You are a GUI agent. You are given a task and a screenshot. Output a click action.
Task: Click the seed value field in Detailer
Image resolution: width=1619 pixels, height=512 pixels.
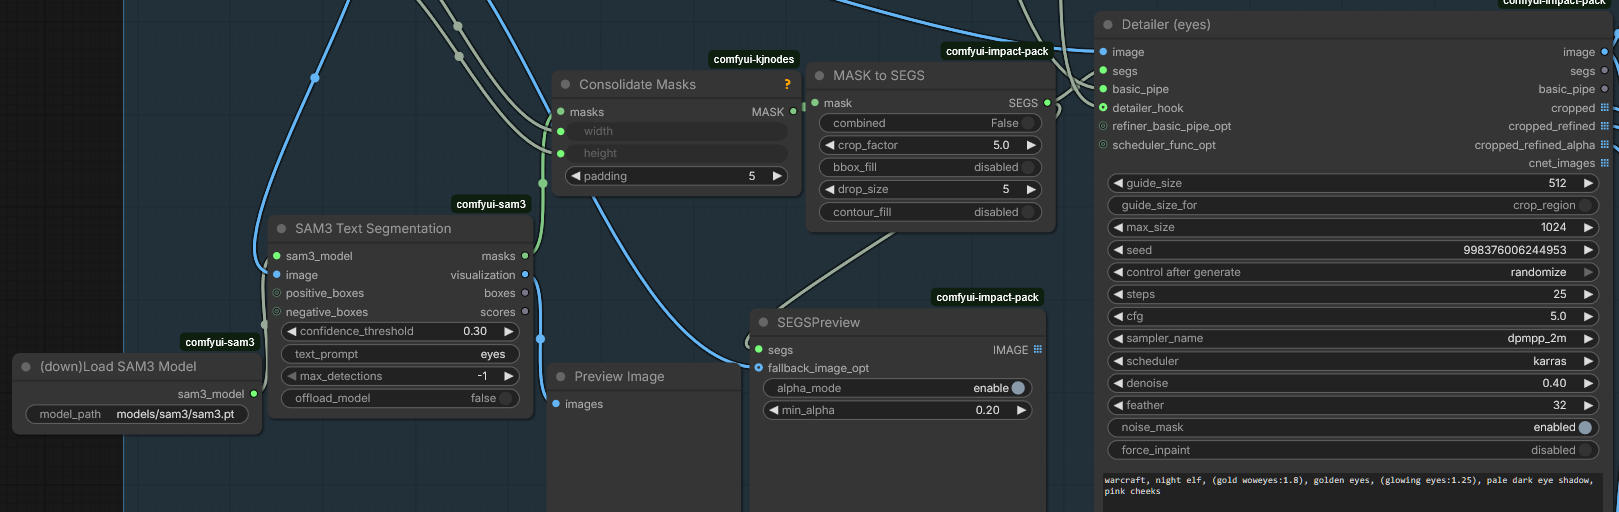click(x=1352, y=250)
